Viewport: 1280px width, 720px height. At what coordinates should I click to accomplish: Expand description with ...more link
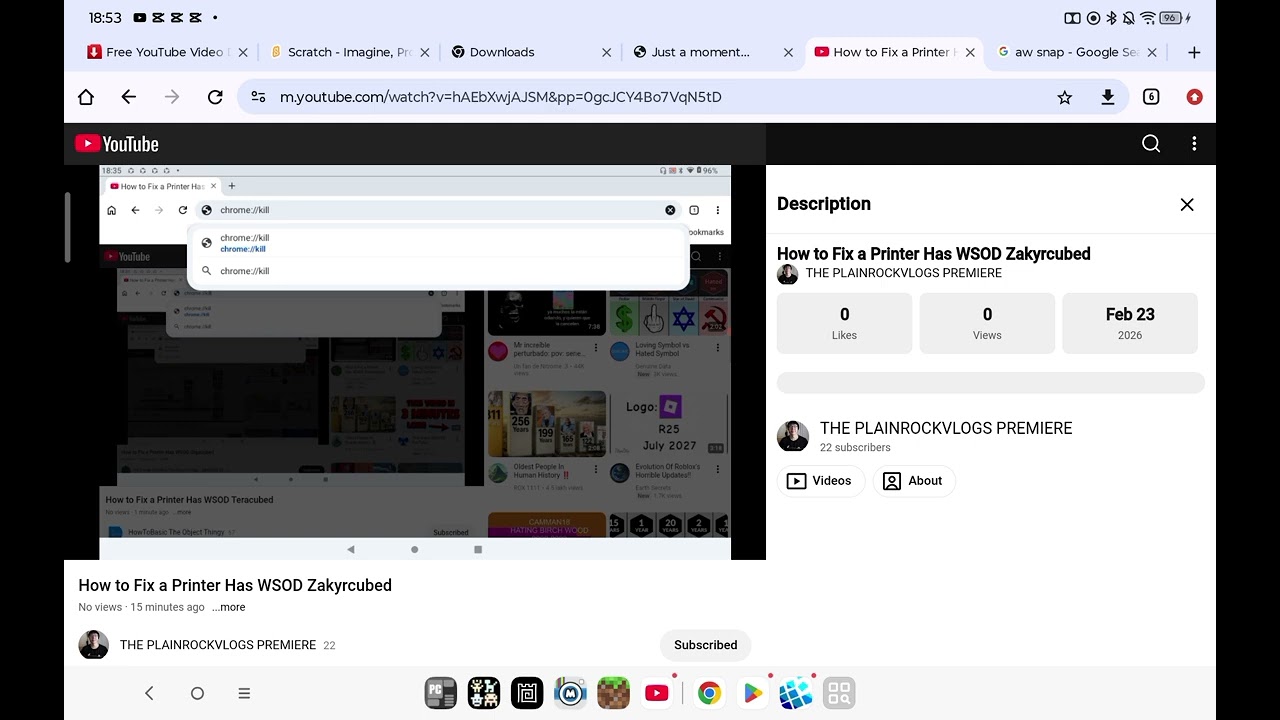[229, 607]
